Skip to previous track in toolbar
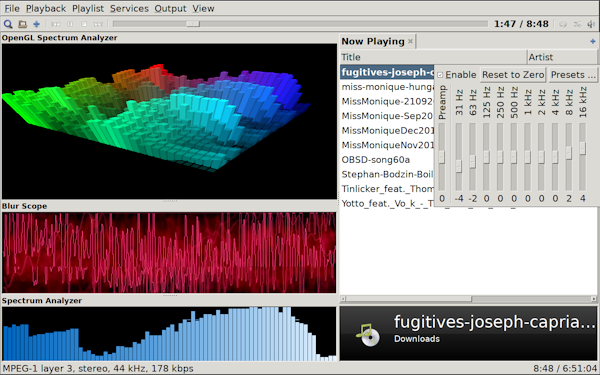The image size is (600, 375). pyautogui.click(x=56, y=24)
